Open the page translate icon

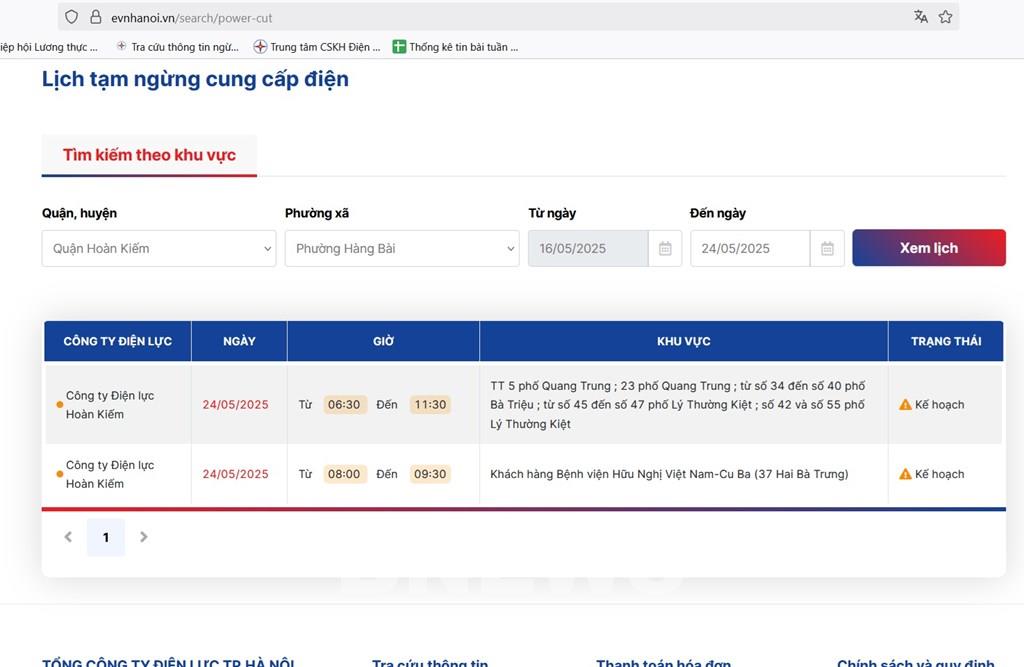(x=920, y=17)
